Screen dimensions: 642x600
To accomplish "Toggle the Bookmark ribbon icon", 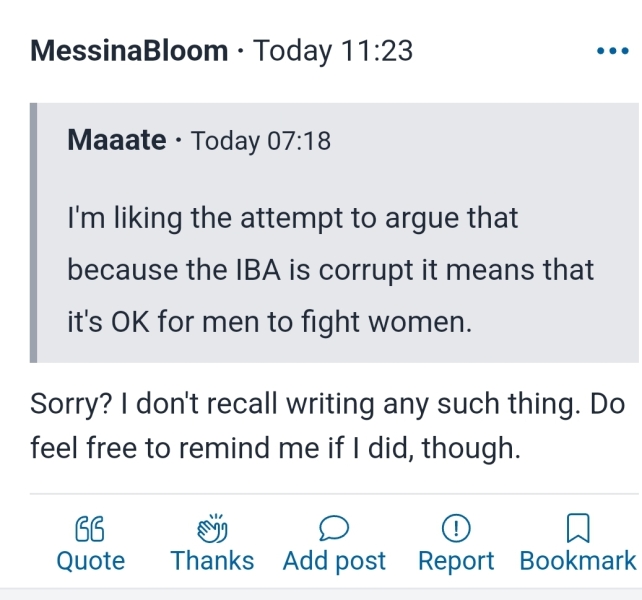I will click(x=577, y=527).
